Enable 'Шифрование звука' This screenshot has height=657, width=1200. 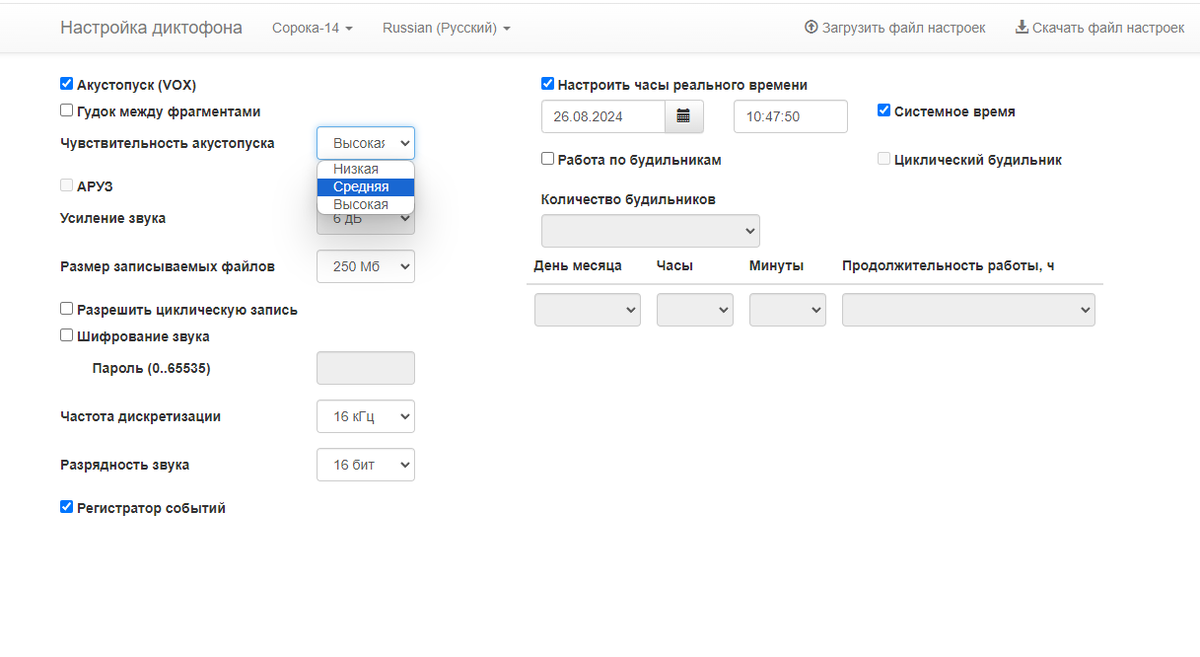[x=66, y=337]
